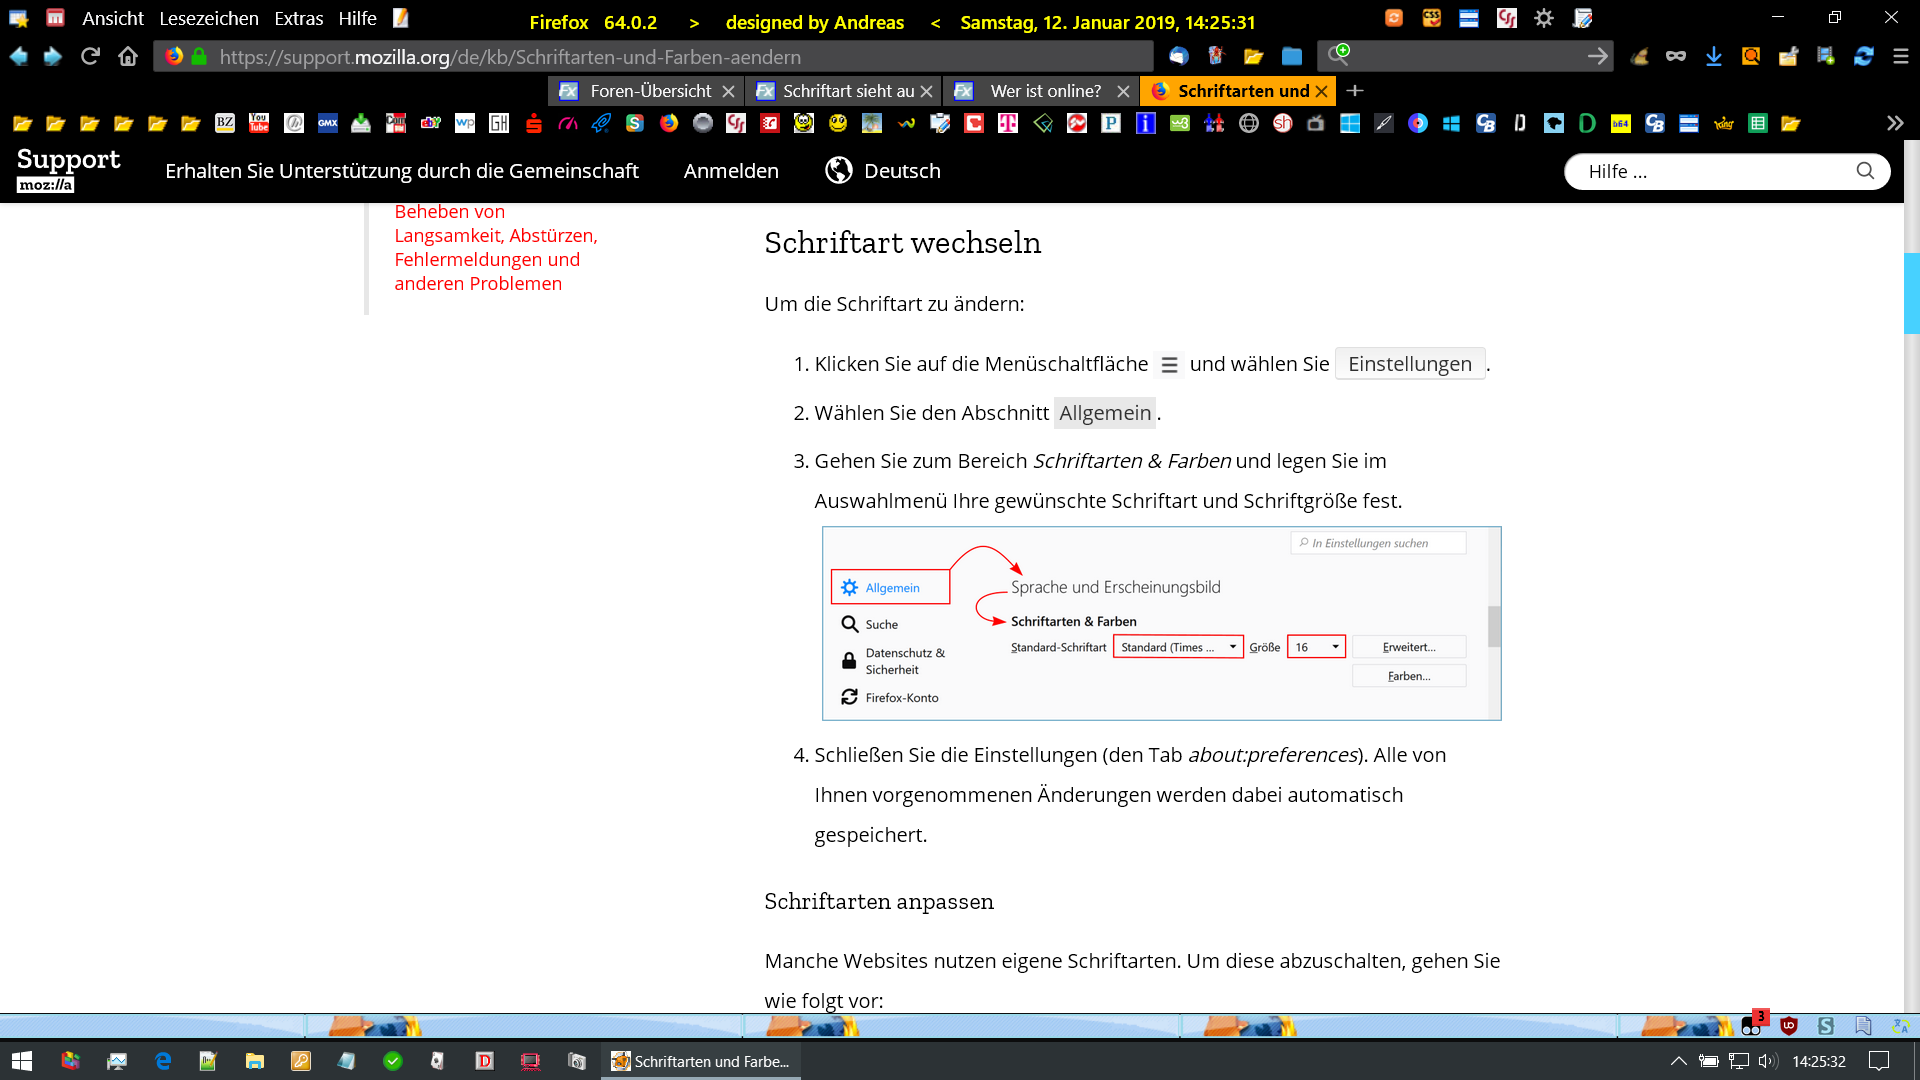Open the Lesezeichen menu
This screenshot has width=1920, height=1080.
pyautogui.click(x=208, y=18)
